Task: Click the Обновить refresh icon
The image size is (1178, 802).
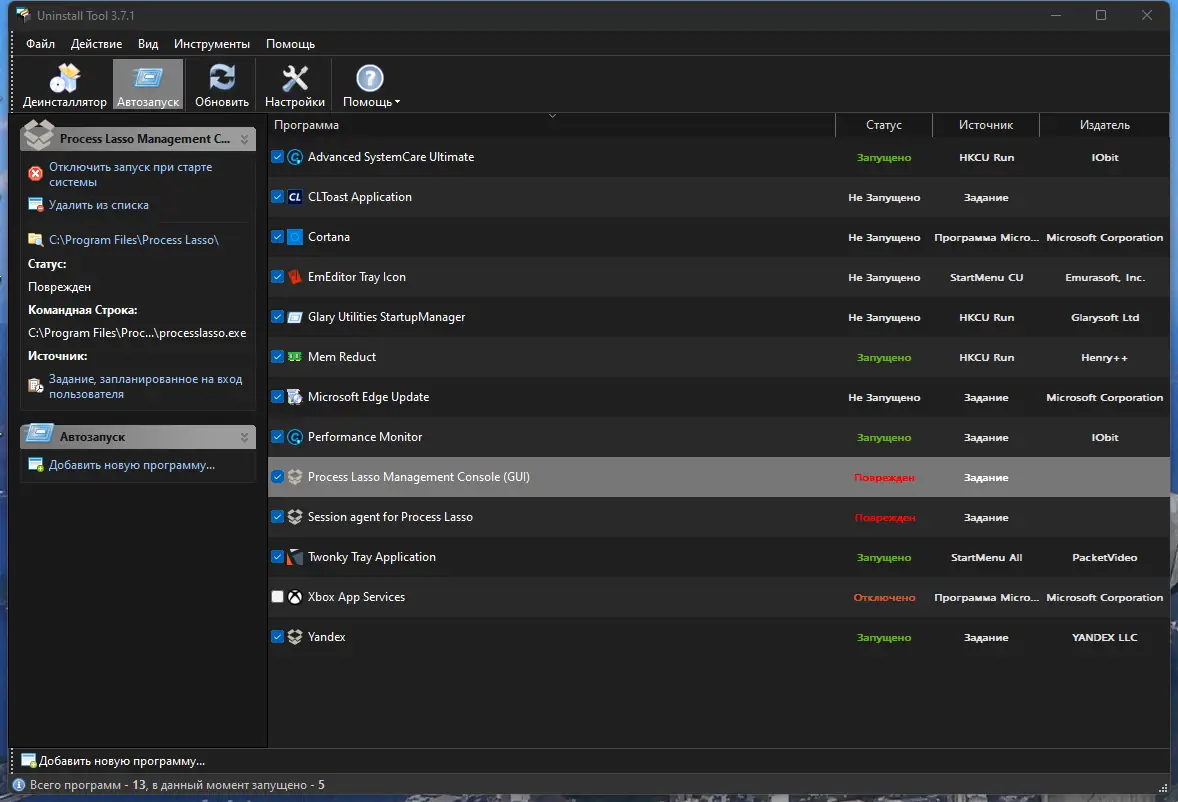Action: pos(222,77)
